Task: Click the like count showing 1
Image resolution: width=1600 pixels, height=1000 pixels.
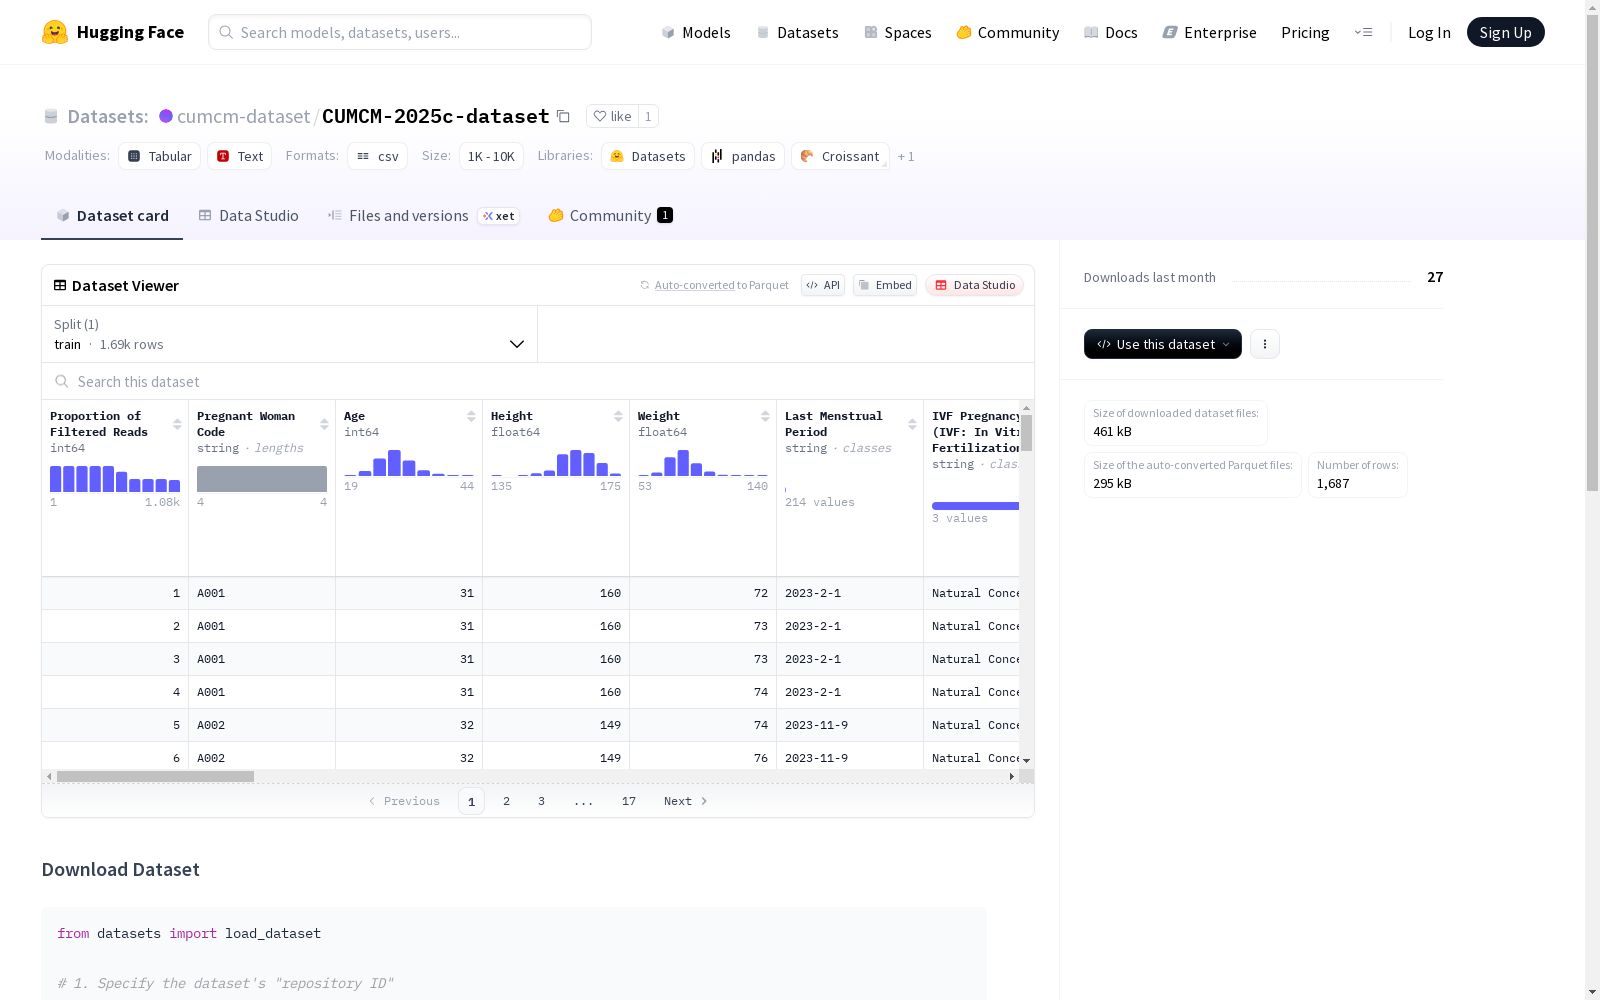Action: tap(648, 116)
